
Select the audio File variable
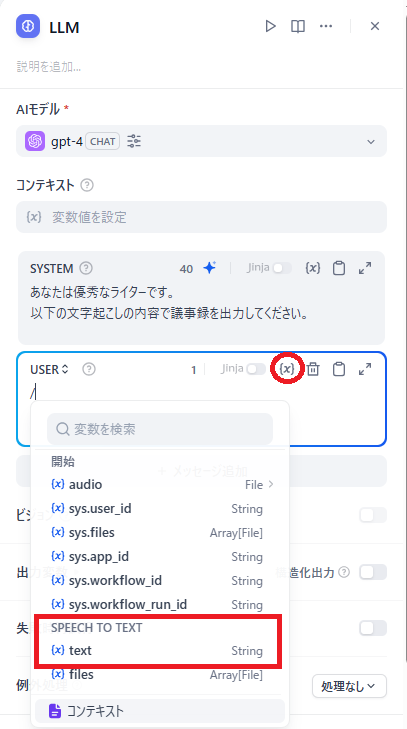coord(160,485)
